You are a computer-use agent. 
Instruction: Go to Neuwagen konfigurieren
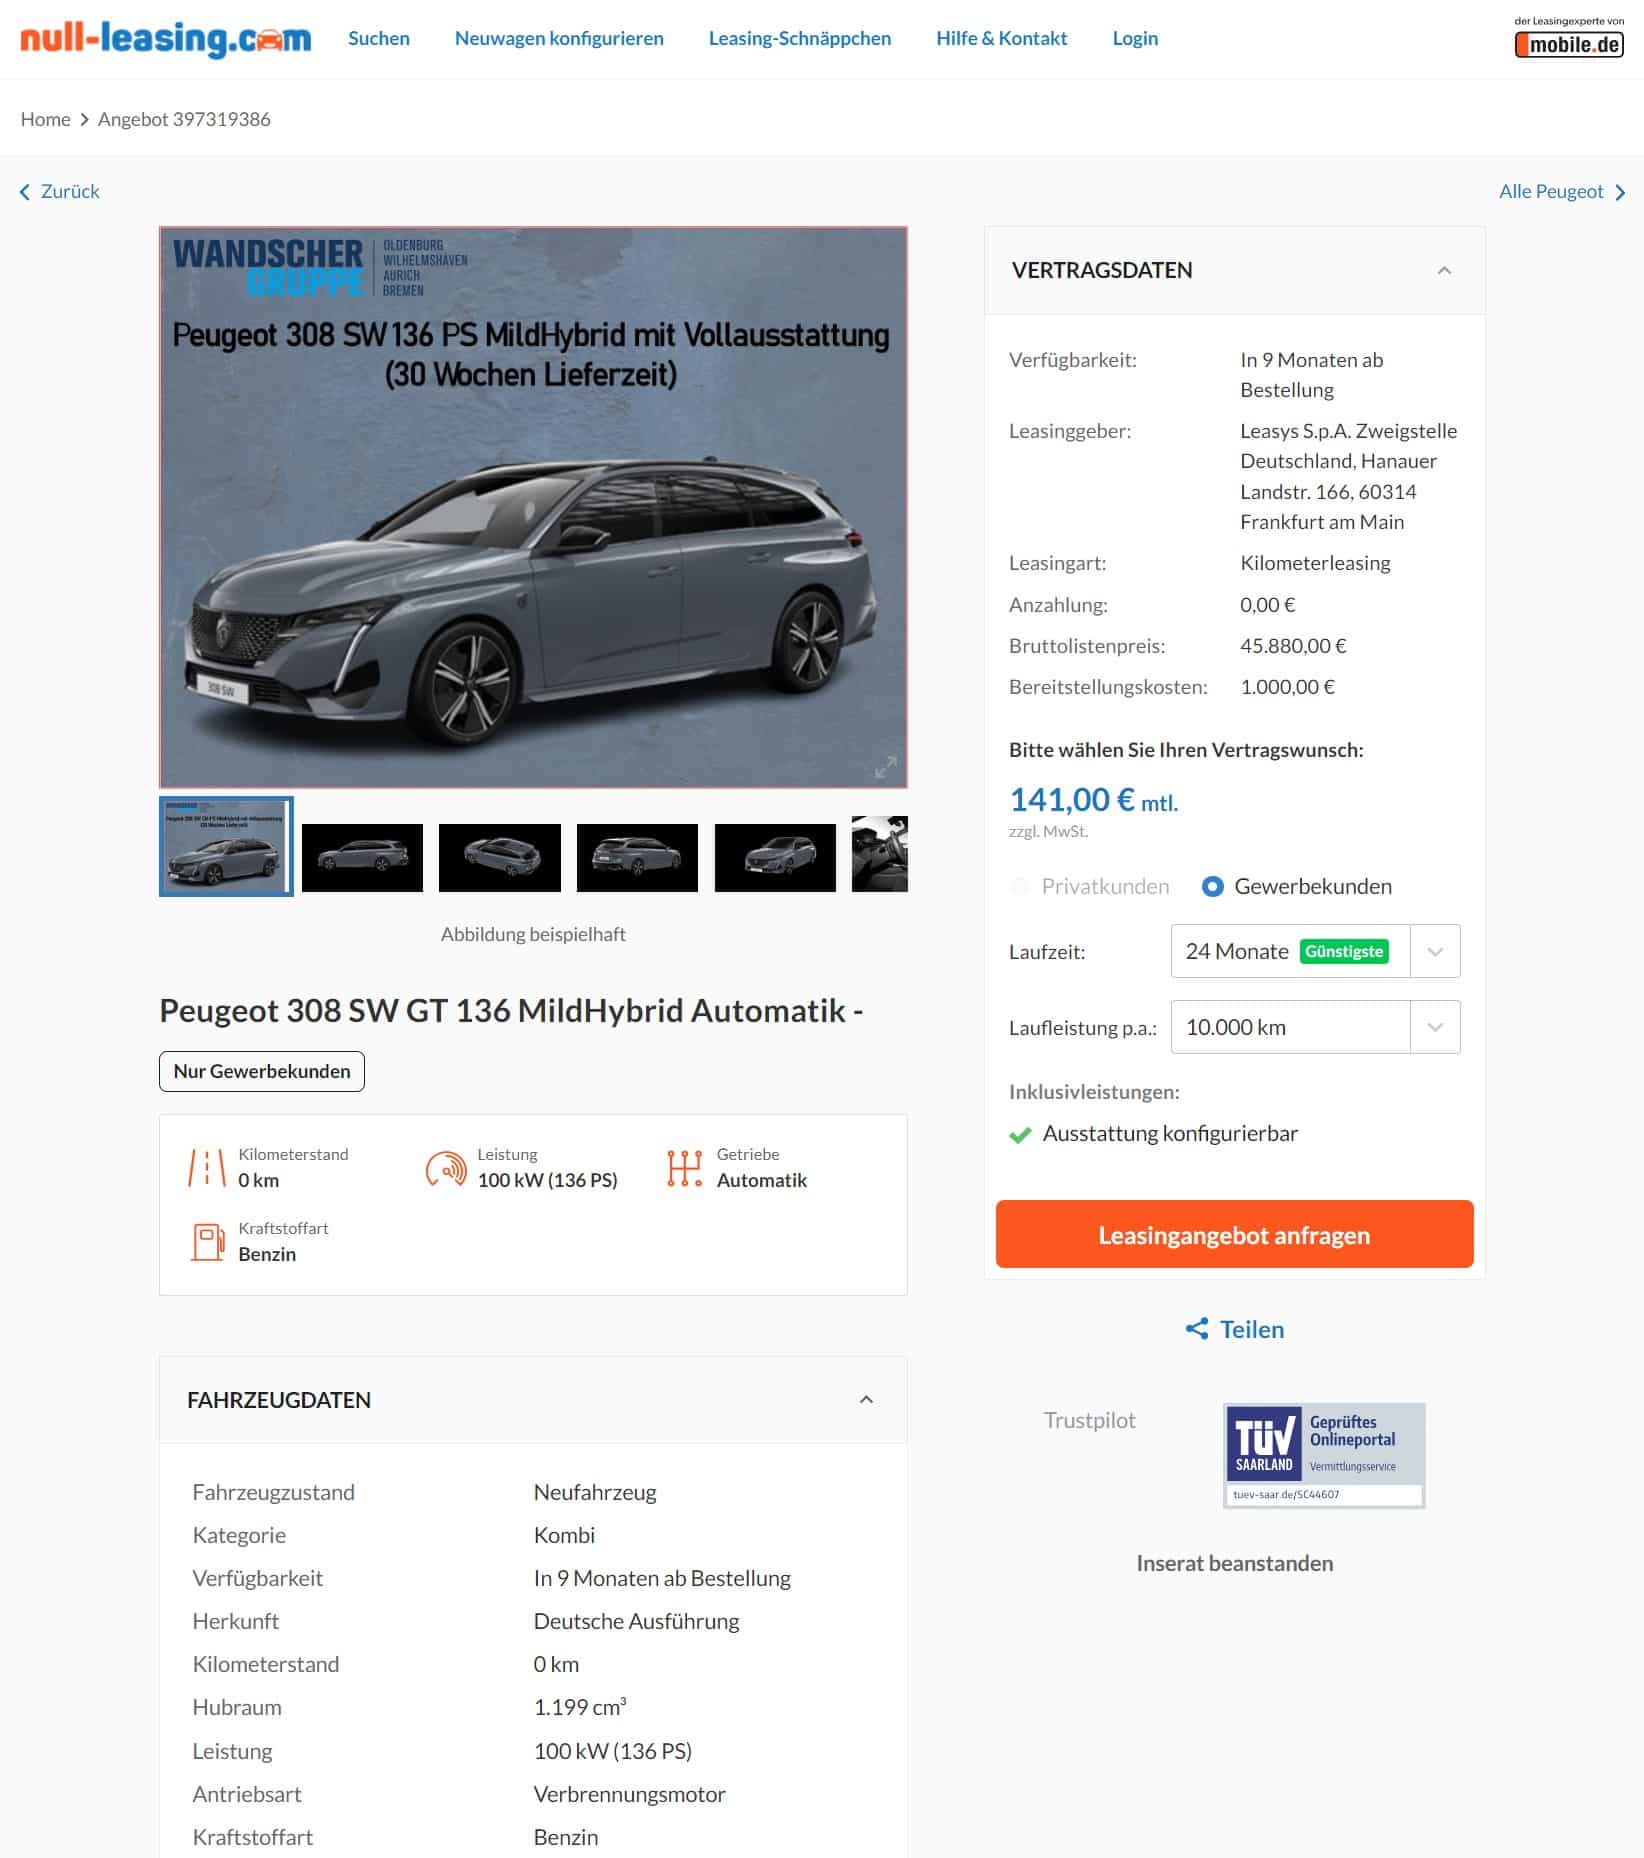(559, 38)
